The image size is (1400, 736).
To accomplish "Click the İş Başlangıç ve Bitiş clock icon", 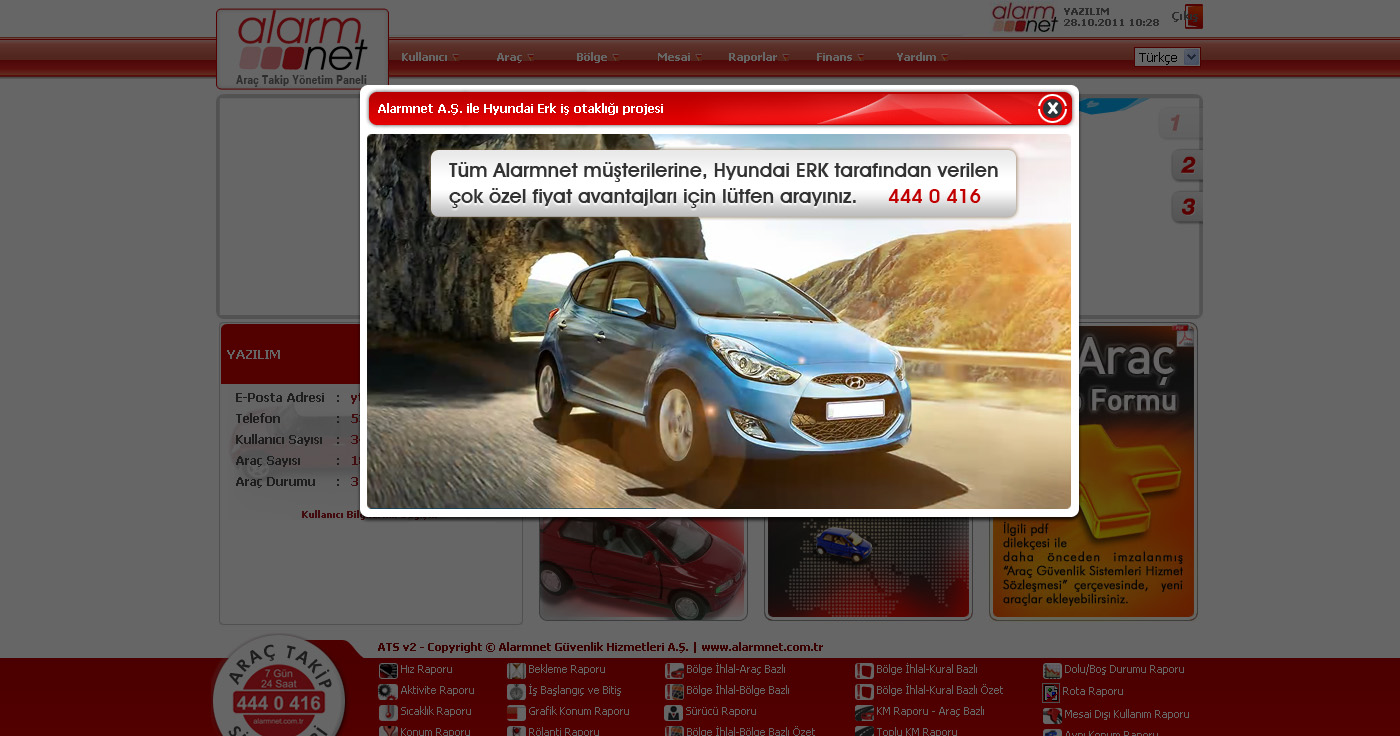I will (516, 691).
